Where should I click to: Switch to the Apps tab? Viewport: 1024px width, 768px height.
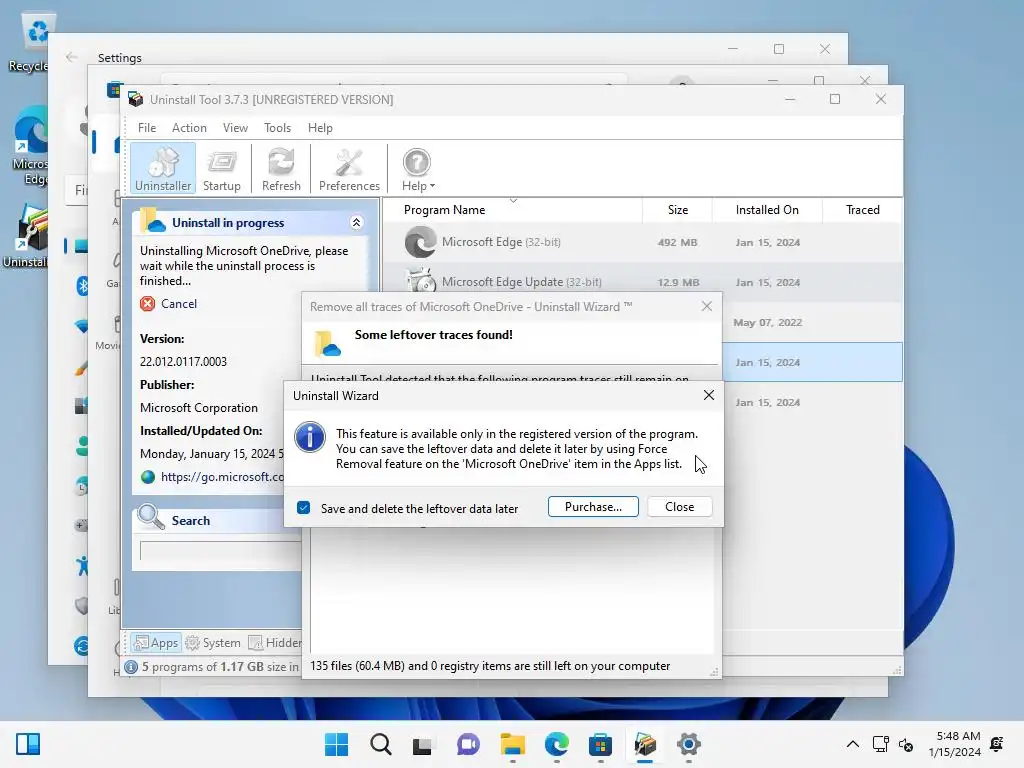point(156,643)
